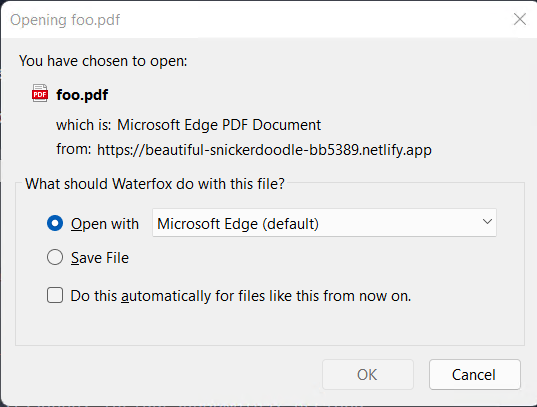Screen dimensions: 537x407
Task: Choose the Save File radio option
Action: pos(55,257)
